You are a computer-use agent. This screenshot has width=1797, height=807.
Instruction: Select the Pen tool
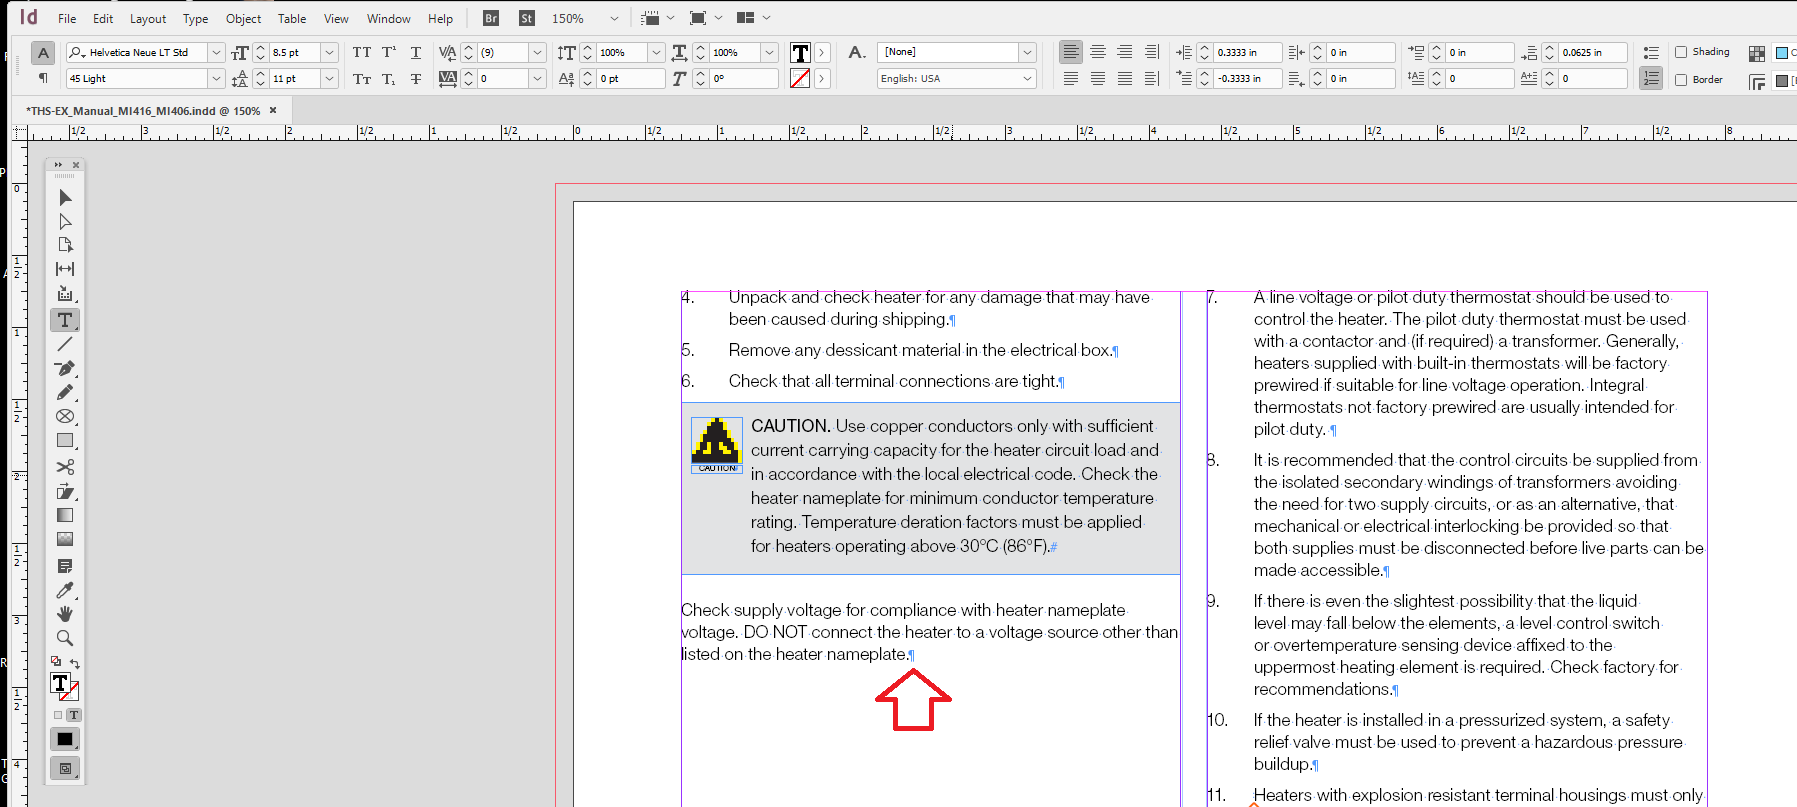65,368
